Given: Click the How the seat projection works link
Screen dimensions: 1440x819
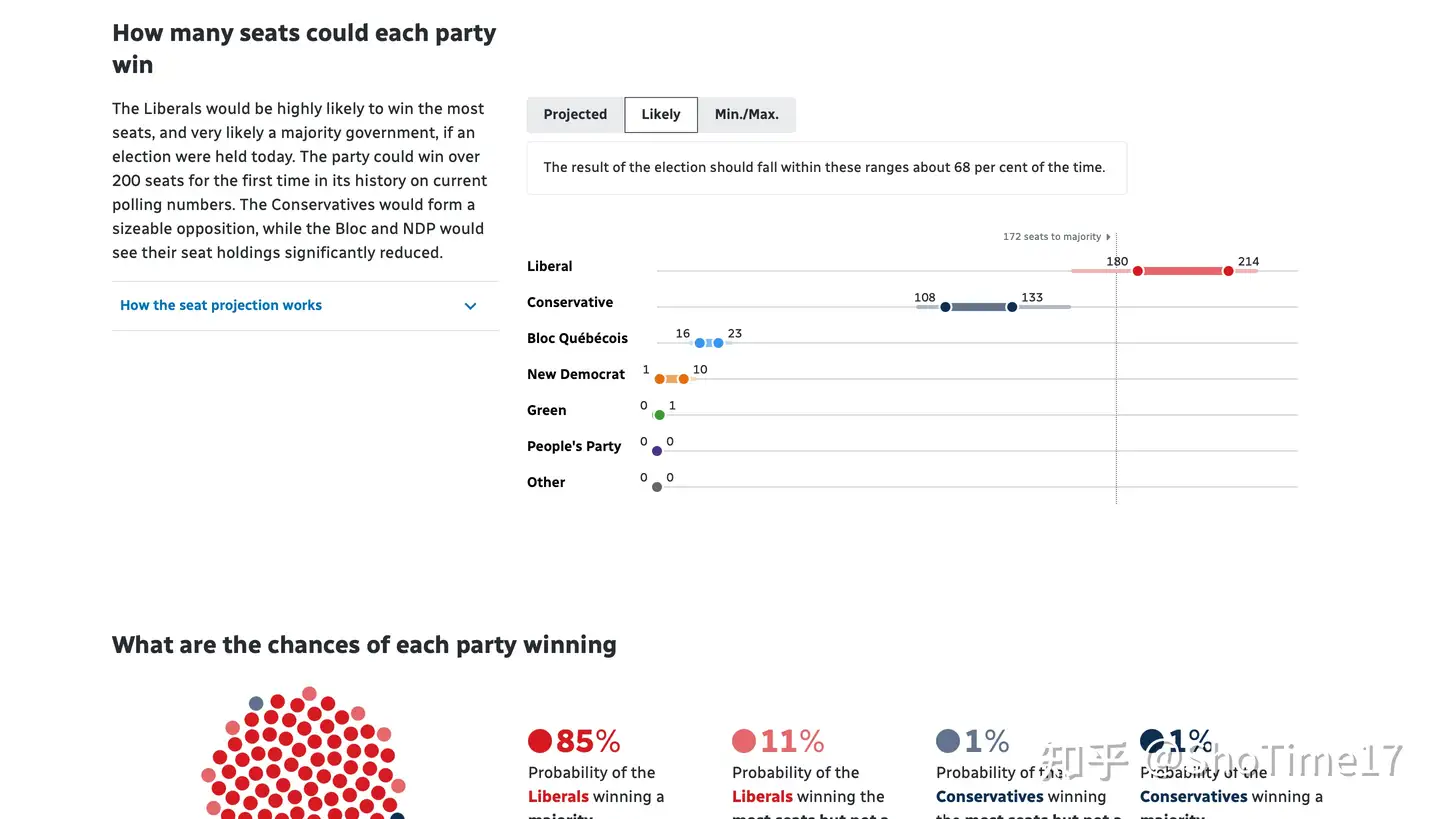Looking at the screenshot, I should pyautogui.click(x=221, y=306).
